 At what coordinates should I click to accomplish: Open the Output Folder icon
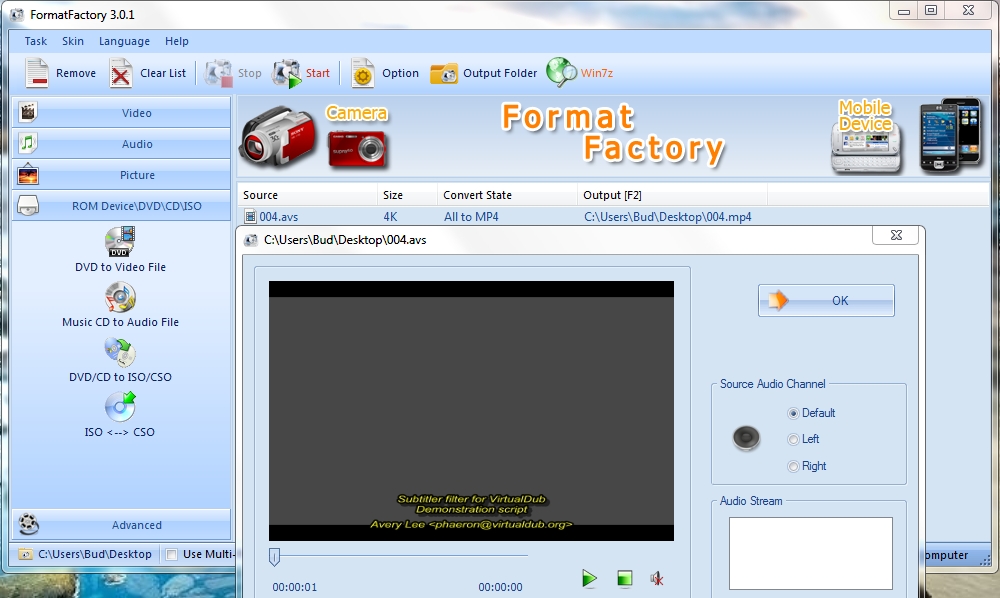(x=444, y=73)
